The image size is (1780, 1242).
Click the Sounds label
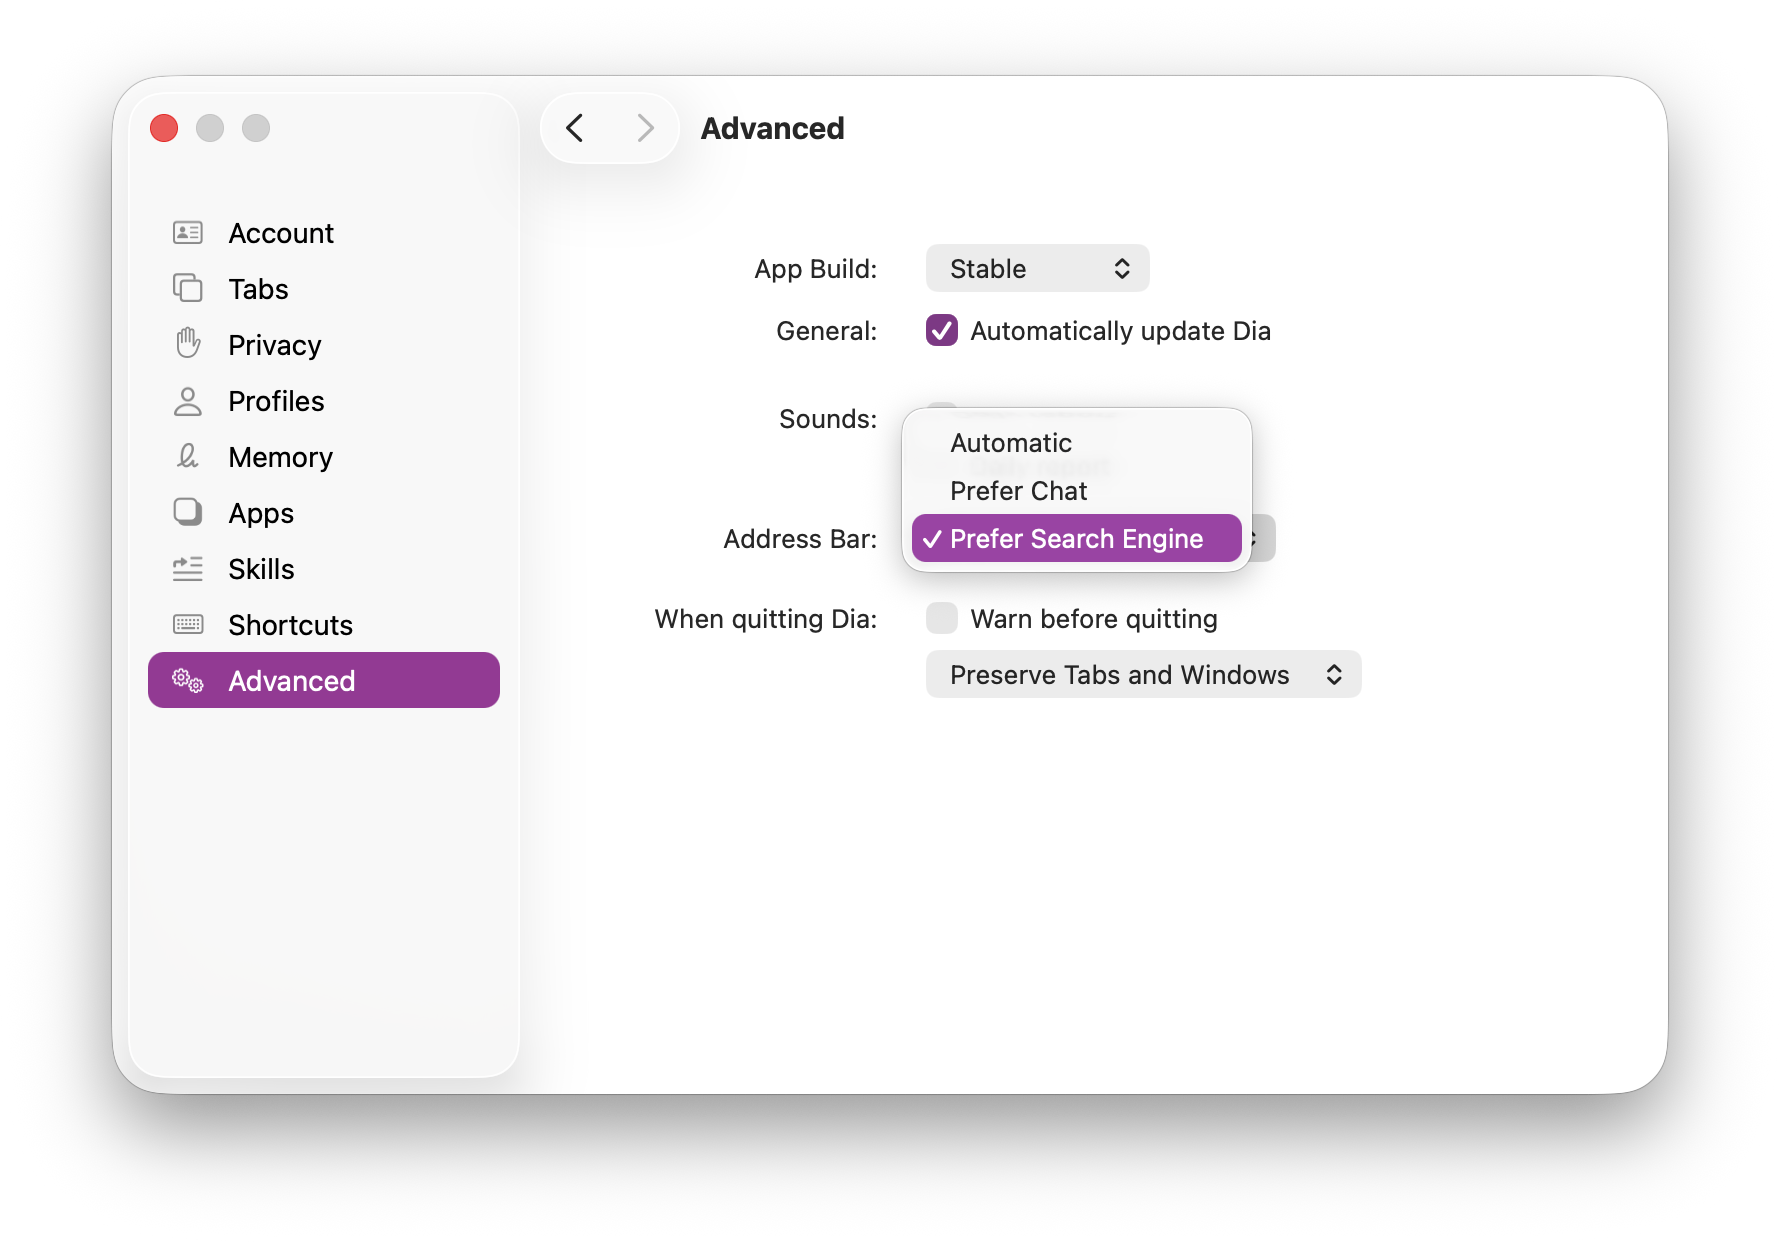click(828, 419)
